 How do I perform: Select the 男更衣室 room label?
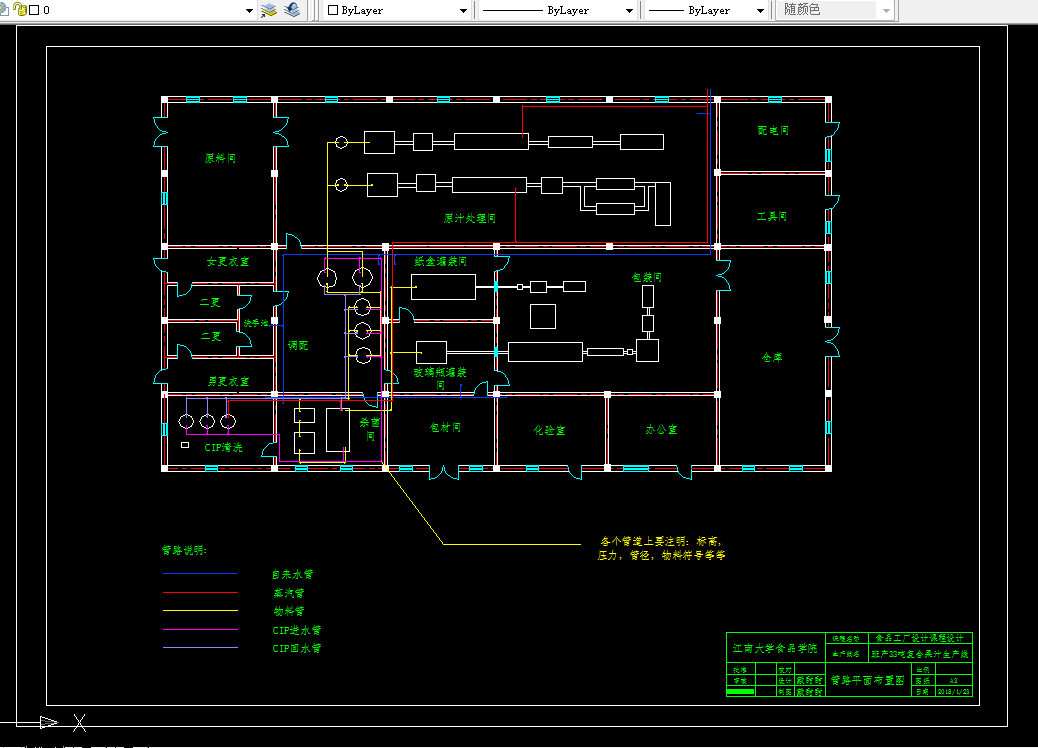pos(228,381)
